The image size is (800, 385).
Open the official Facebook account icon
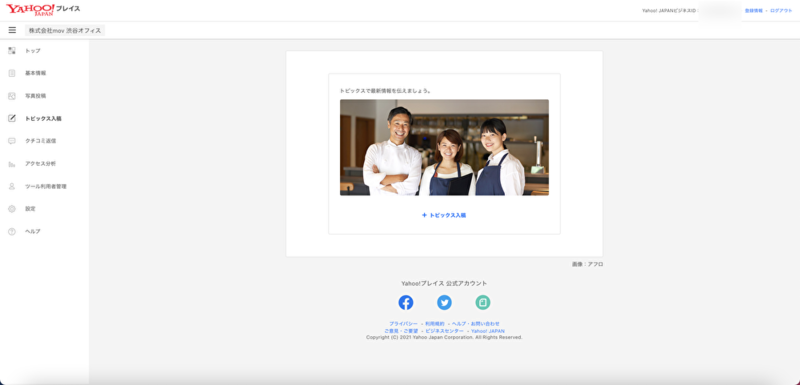click(x=406, y=302)
